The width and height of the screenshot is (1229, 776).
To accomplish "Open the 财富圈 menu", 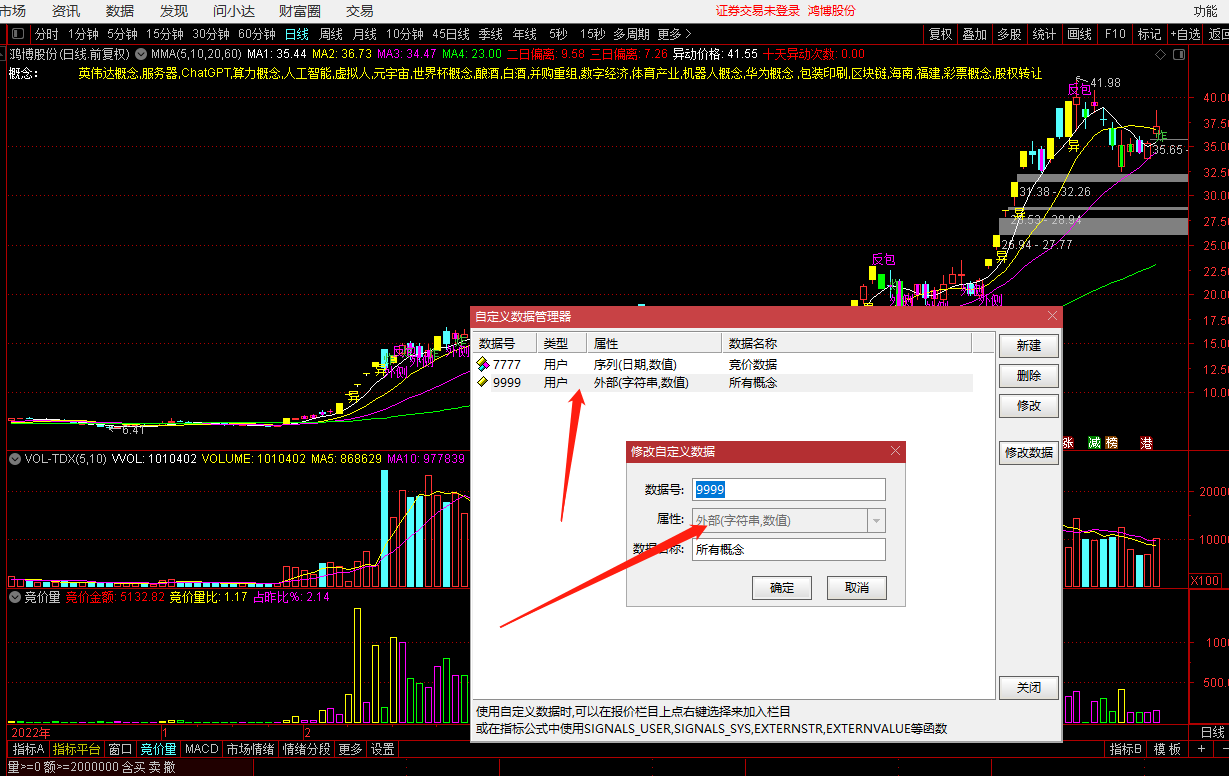I will [300, 11].
